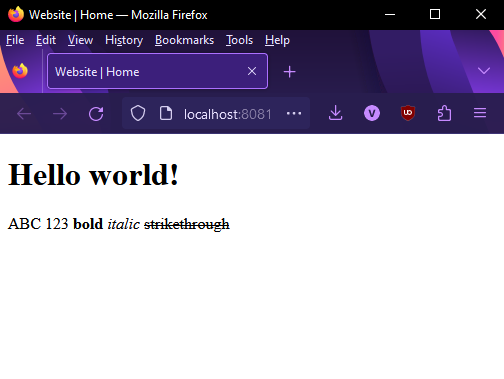This screenshot has width=504, height=379.
Task: Click the Firefox logo in title bar
Action: tap(16, 14)
